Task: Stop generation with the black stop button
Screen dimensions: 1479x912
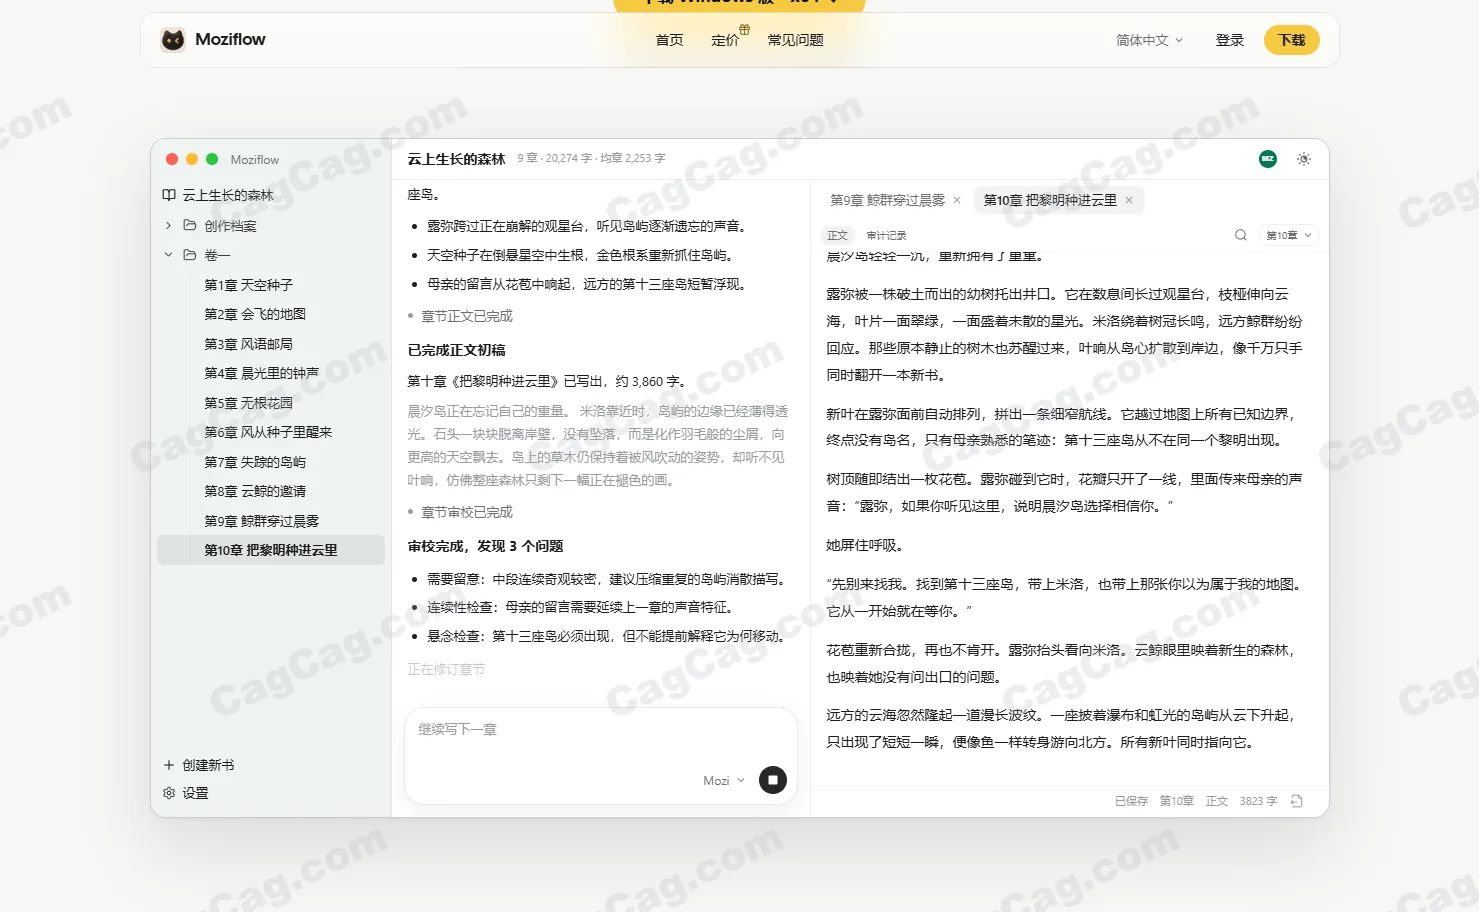Action: [x=773, y=780]
